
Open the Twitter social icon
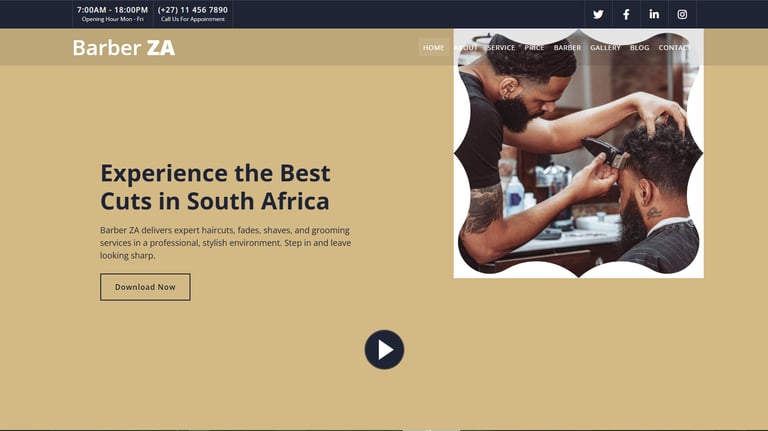click(598, 14)
